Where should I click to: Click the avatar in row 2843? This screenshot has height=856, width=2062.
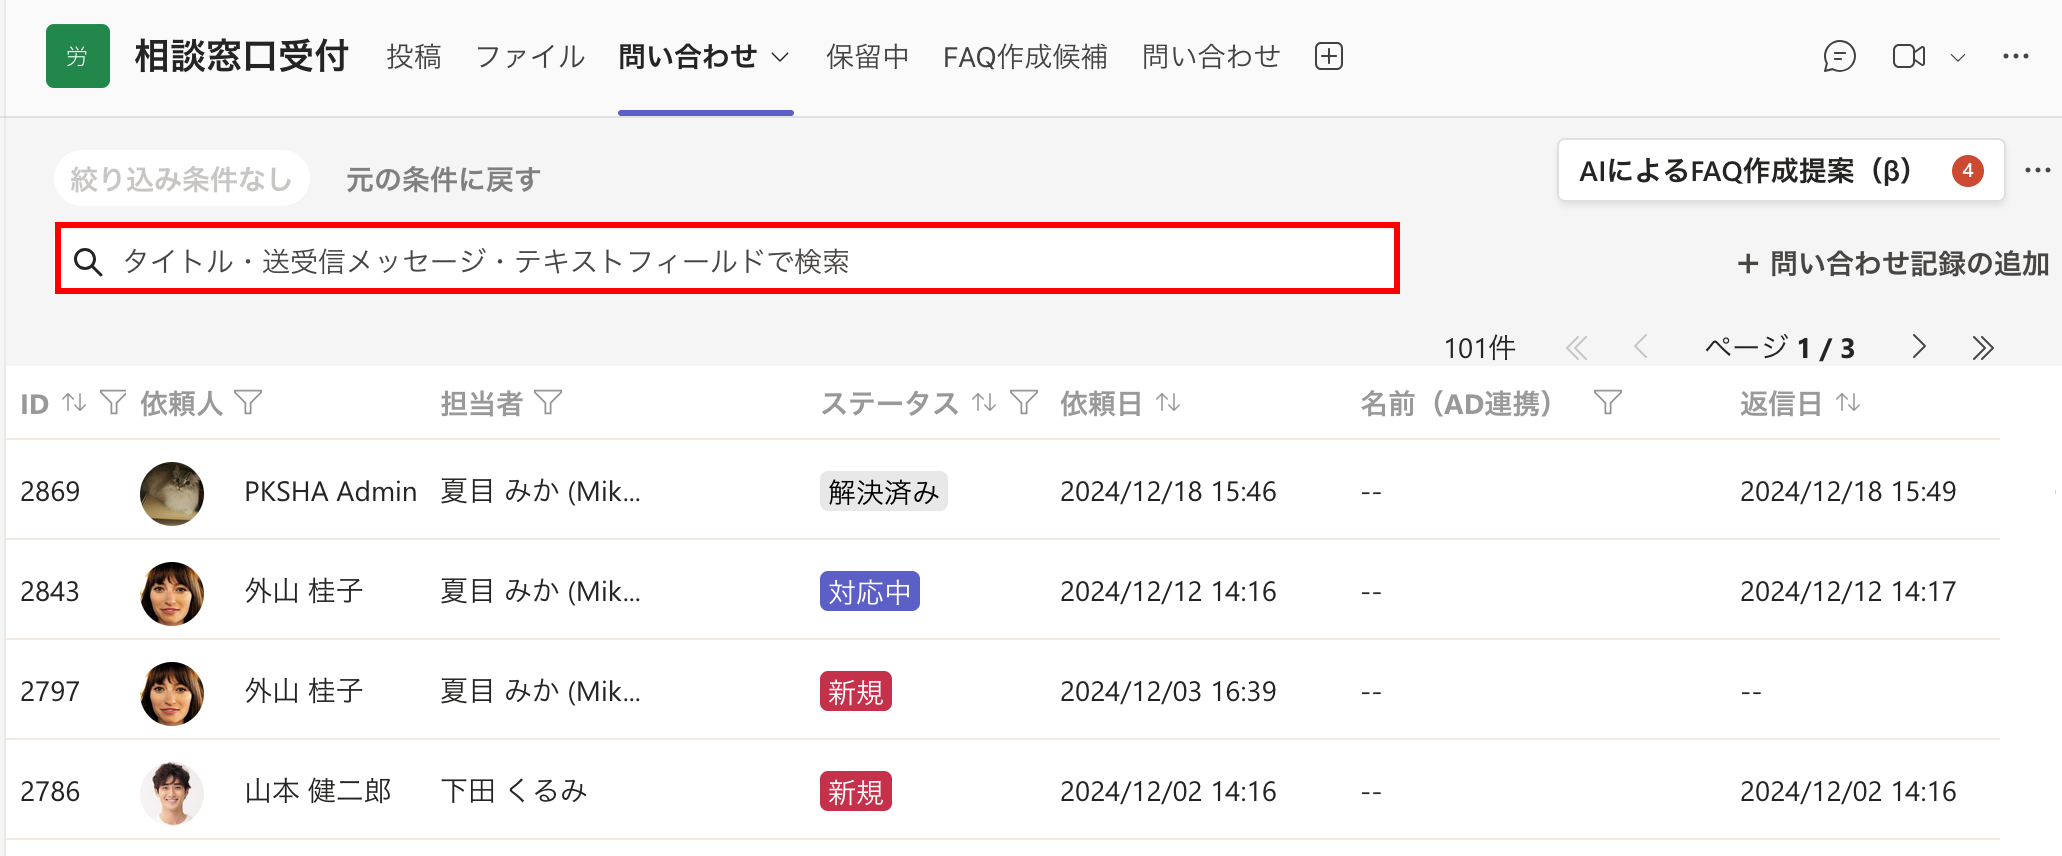[172, 593]
